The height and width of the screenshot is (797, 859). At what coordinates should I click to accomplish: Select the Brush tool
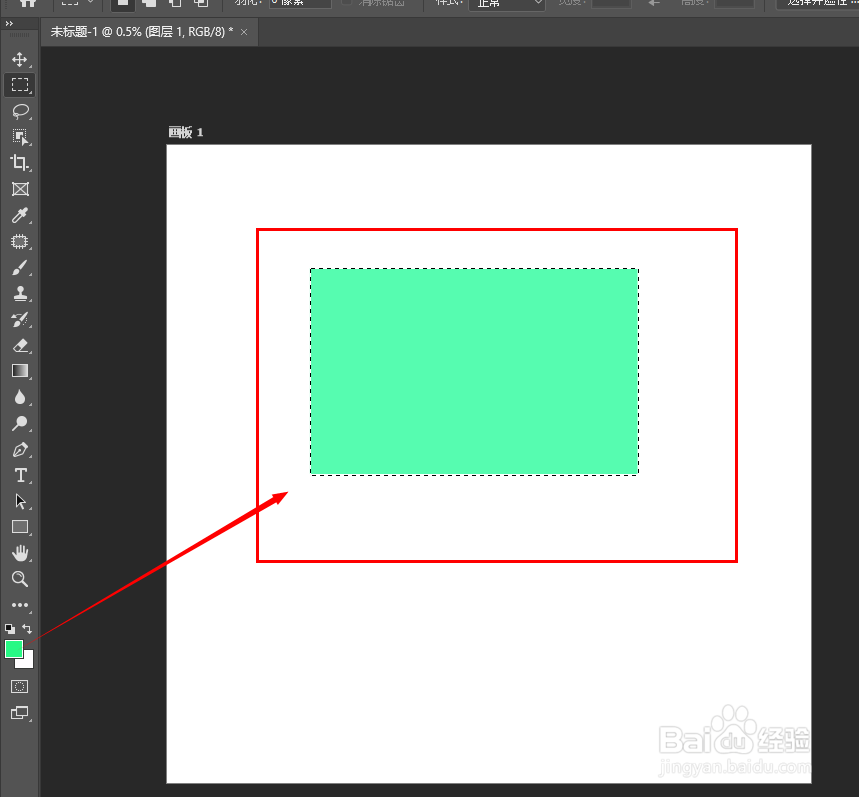(x=20, y=268)
